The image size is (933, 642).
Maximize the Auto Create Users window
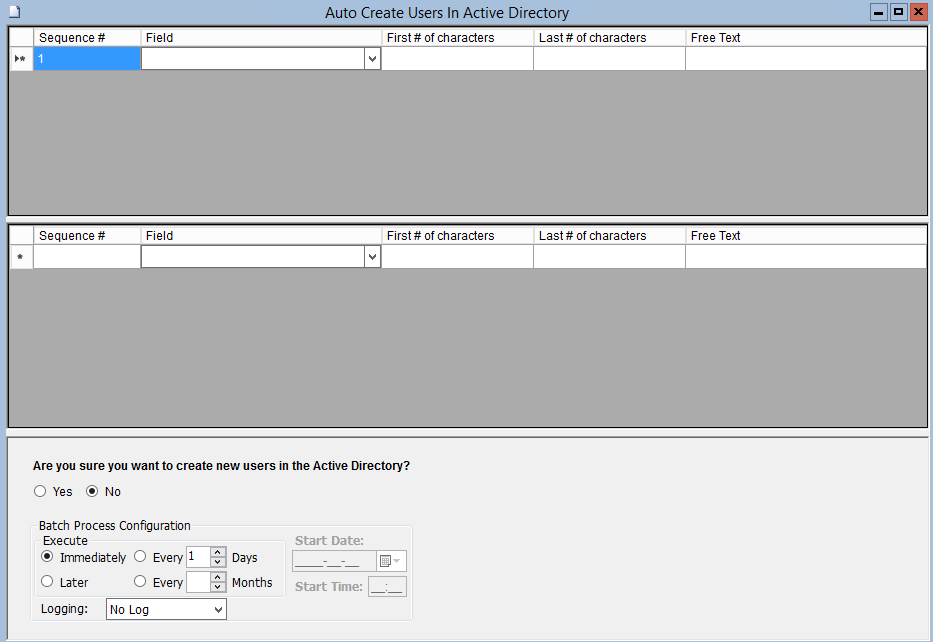pos(898,12)
